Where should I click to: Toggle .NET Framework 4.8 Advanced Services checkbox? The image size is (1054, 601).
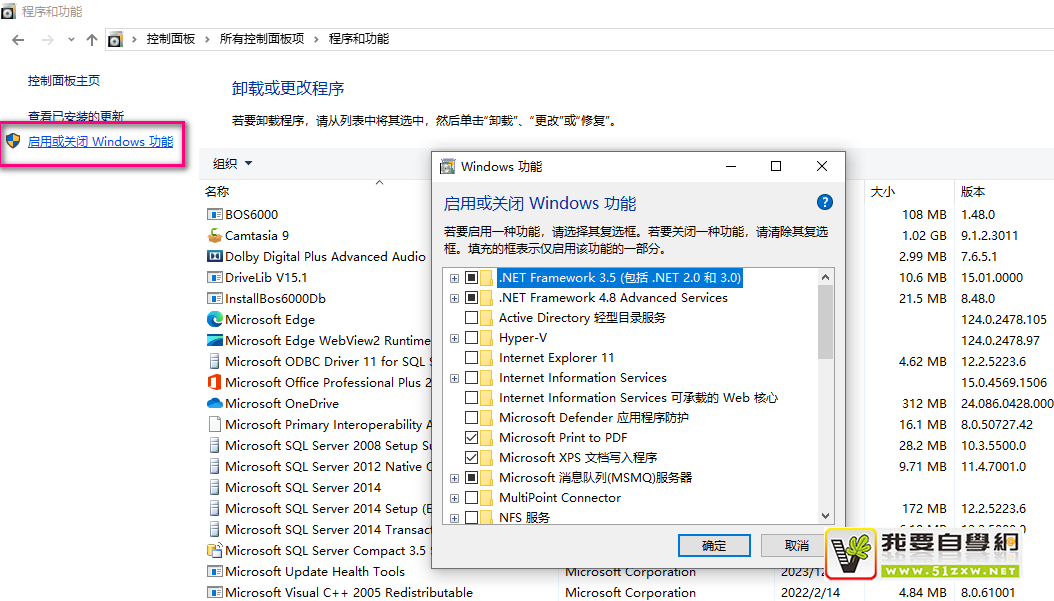coord(471,298)
